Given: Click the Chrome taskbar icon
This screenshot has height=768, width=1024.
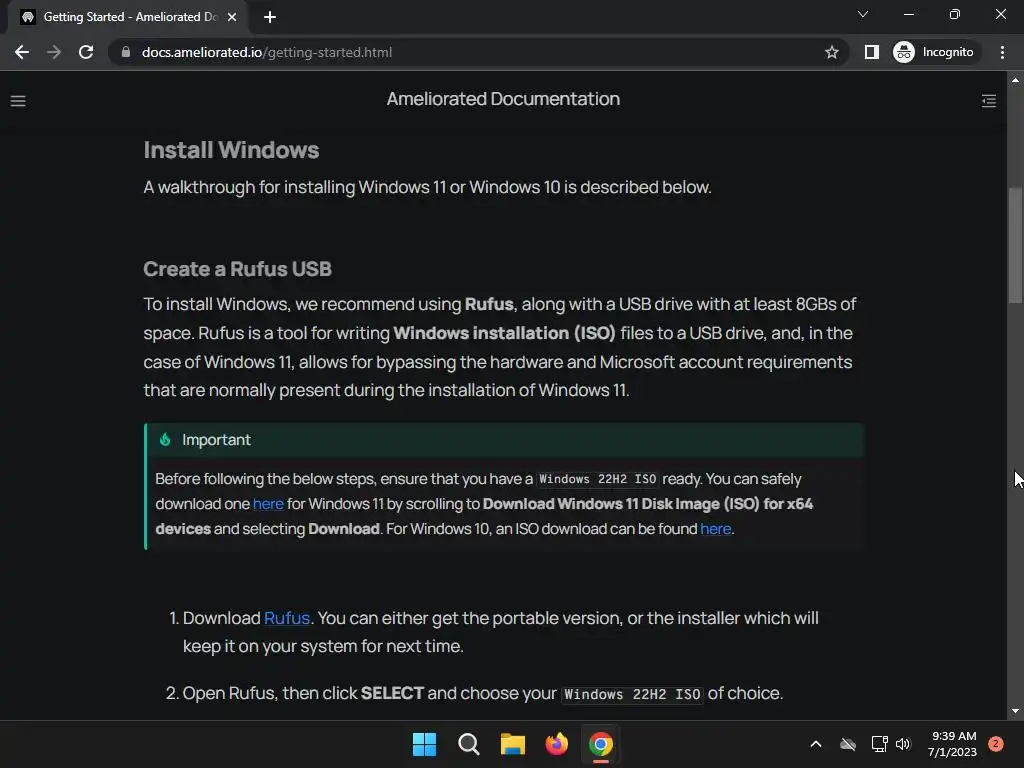Looking at the screenshot, I should (x=601, y=744).
